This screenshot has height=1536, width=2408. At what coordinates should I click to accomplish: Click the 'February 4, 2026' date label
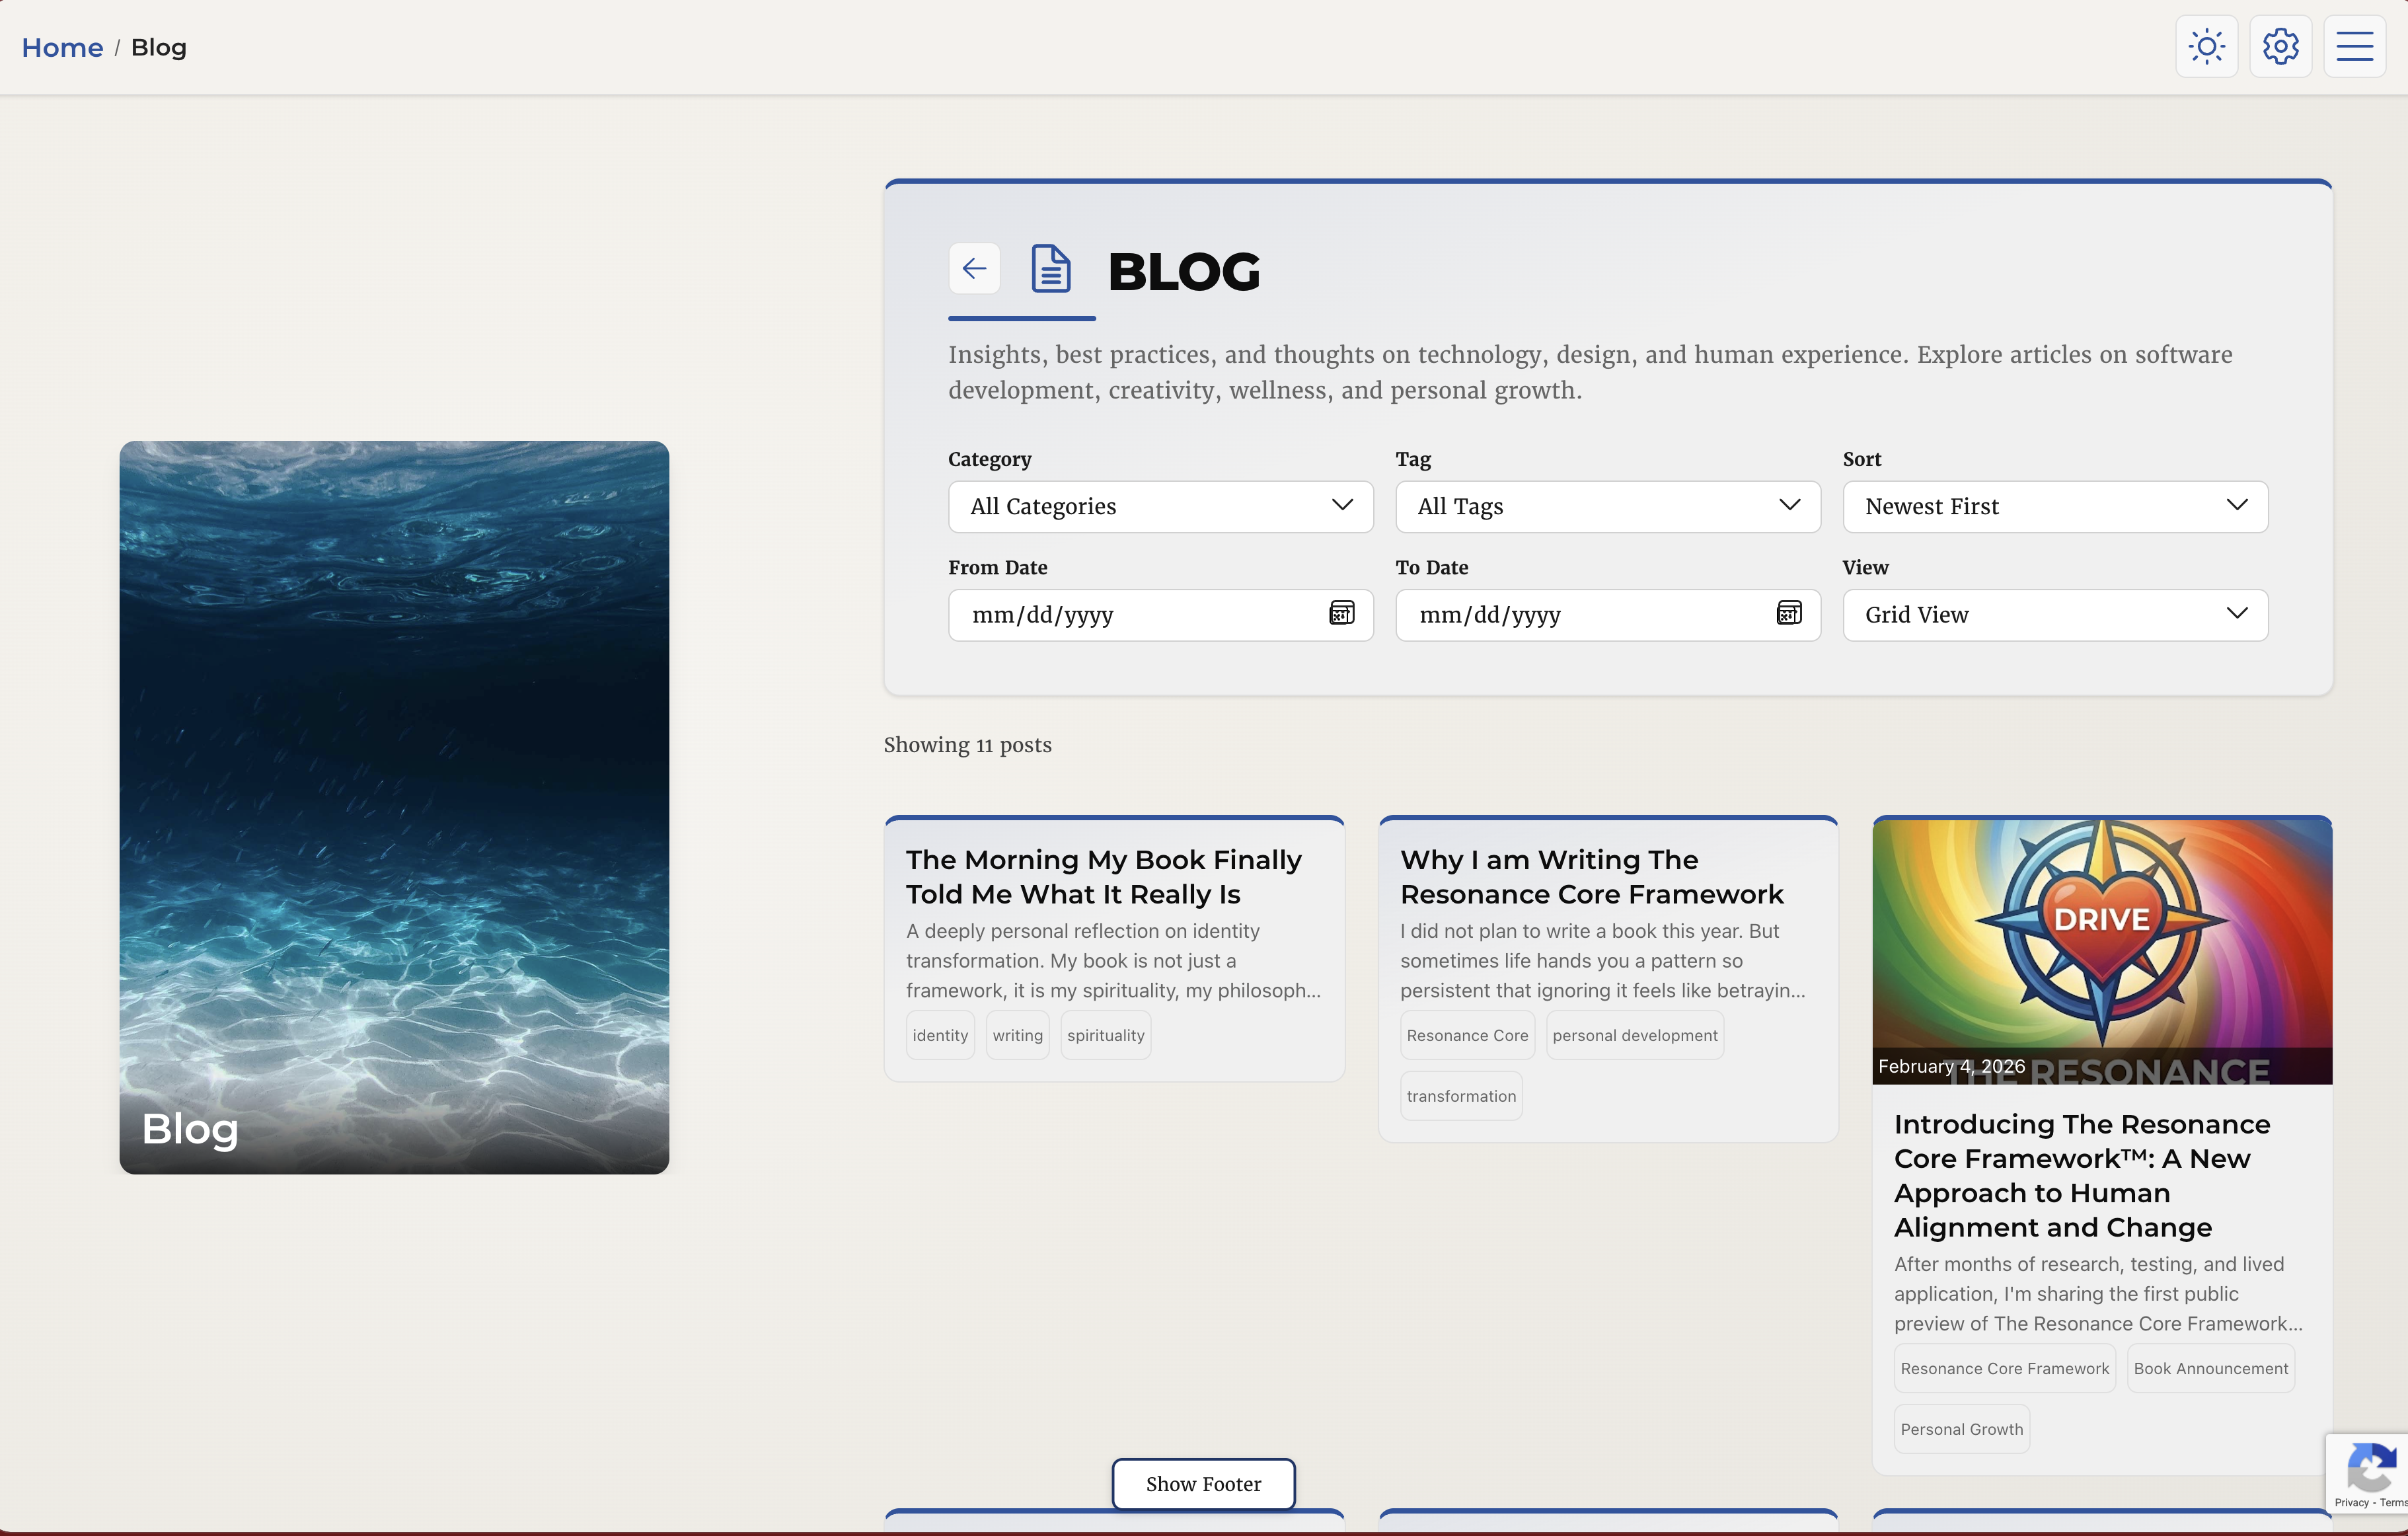pyautogui.click(x=1951, y=1066)
